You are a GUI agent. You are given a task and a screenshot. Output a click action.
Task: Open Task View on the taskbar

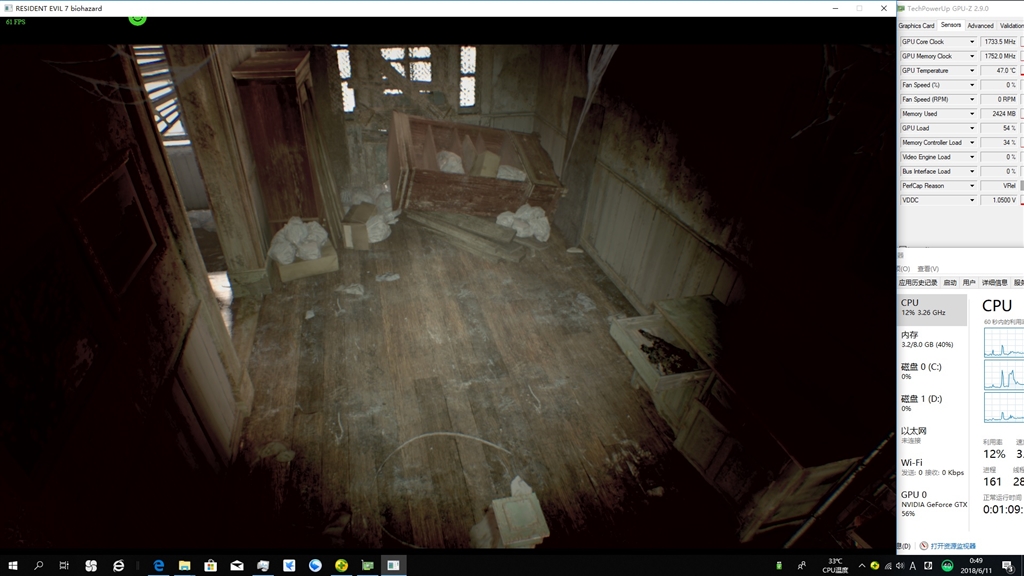point(64,566)
